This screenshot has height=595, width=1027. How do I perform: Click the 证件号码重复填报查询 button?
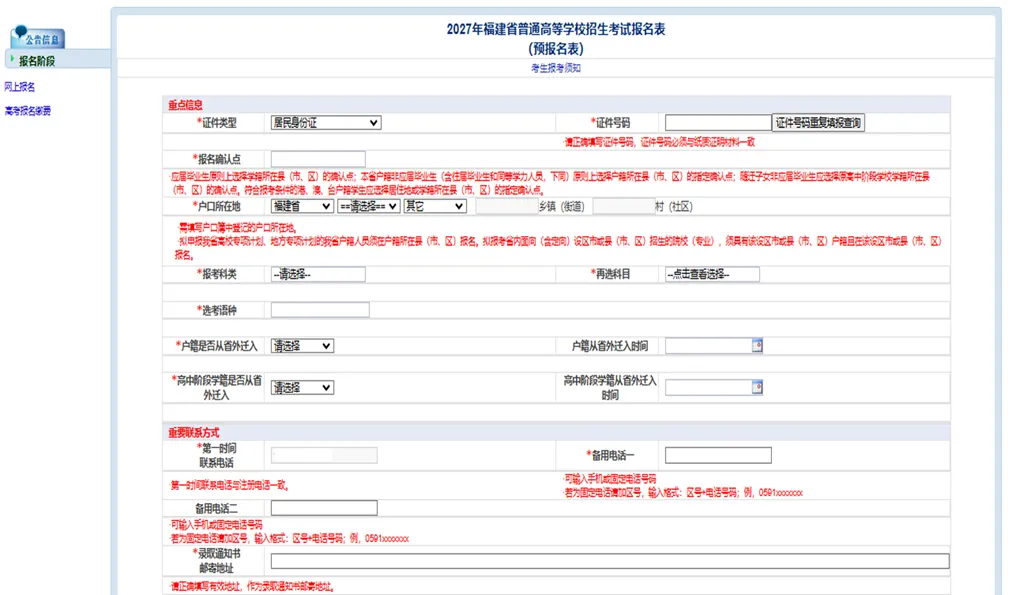click(818, 123)
